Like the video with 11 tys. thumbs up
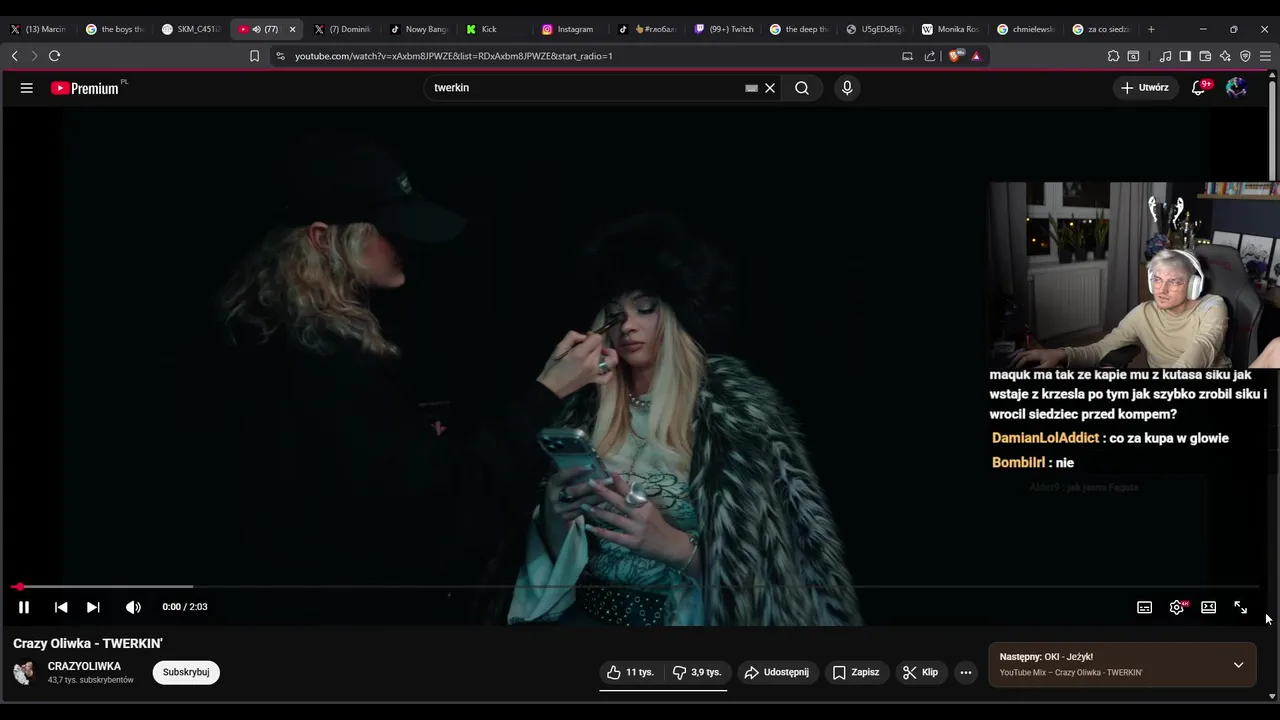 [x=631, y=672]
